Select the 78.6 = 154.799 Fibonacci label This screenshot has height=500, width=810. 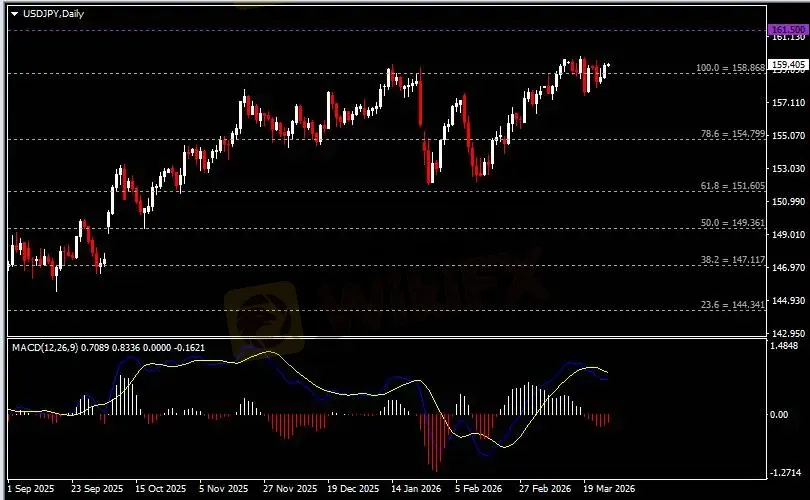[731, 133]
